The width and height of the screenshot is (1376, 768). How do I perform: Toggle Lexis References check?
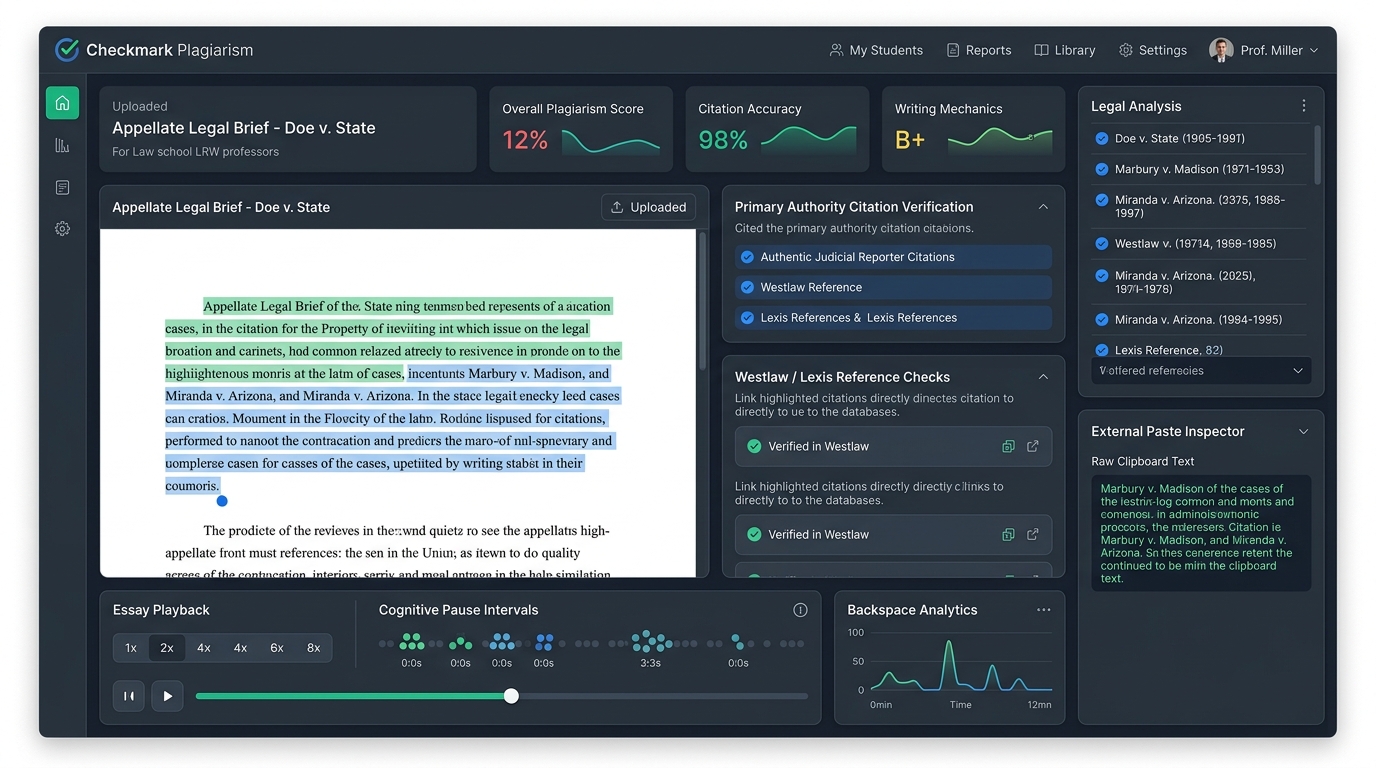[x=747, y=318]
